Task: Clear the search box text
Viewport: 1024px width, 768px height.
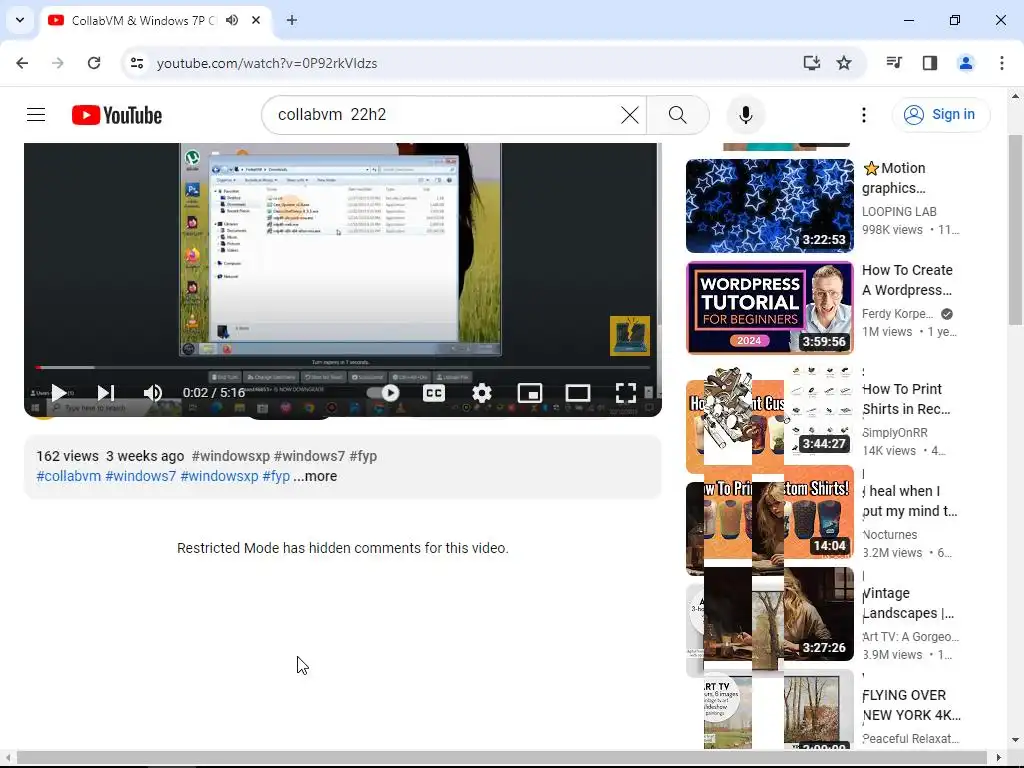Action: point(630,115)
